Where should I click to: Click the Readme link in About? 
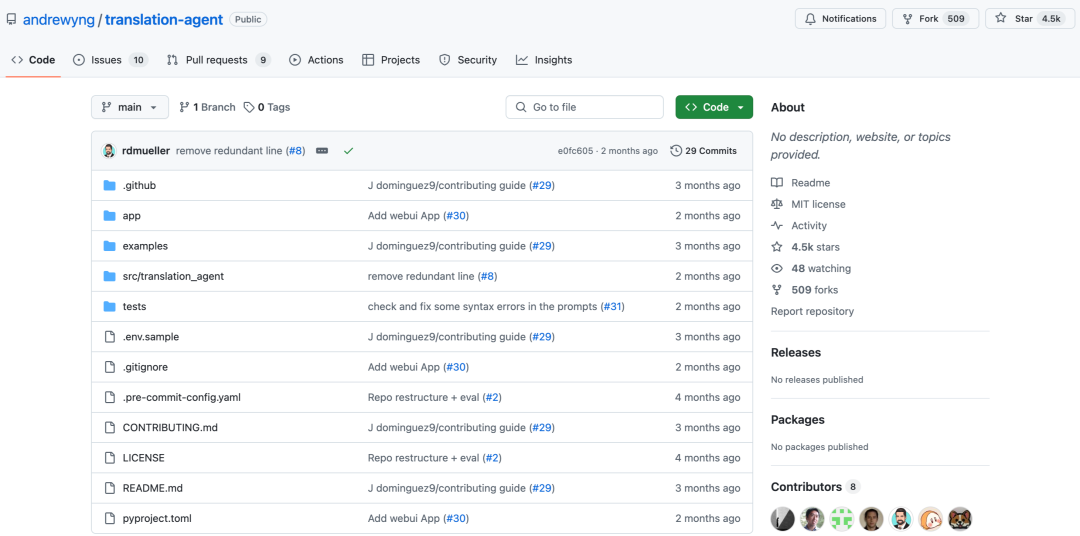click(x=810, y=183)
